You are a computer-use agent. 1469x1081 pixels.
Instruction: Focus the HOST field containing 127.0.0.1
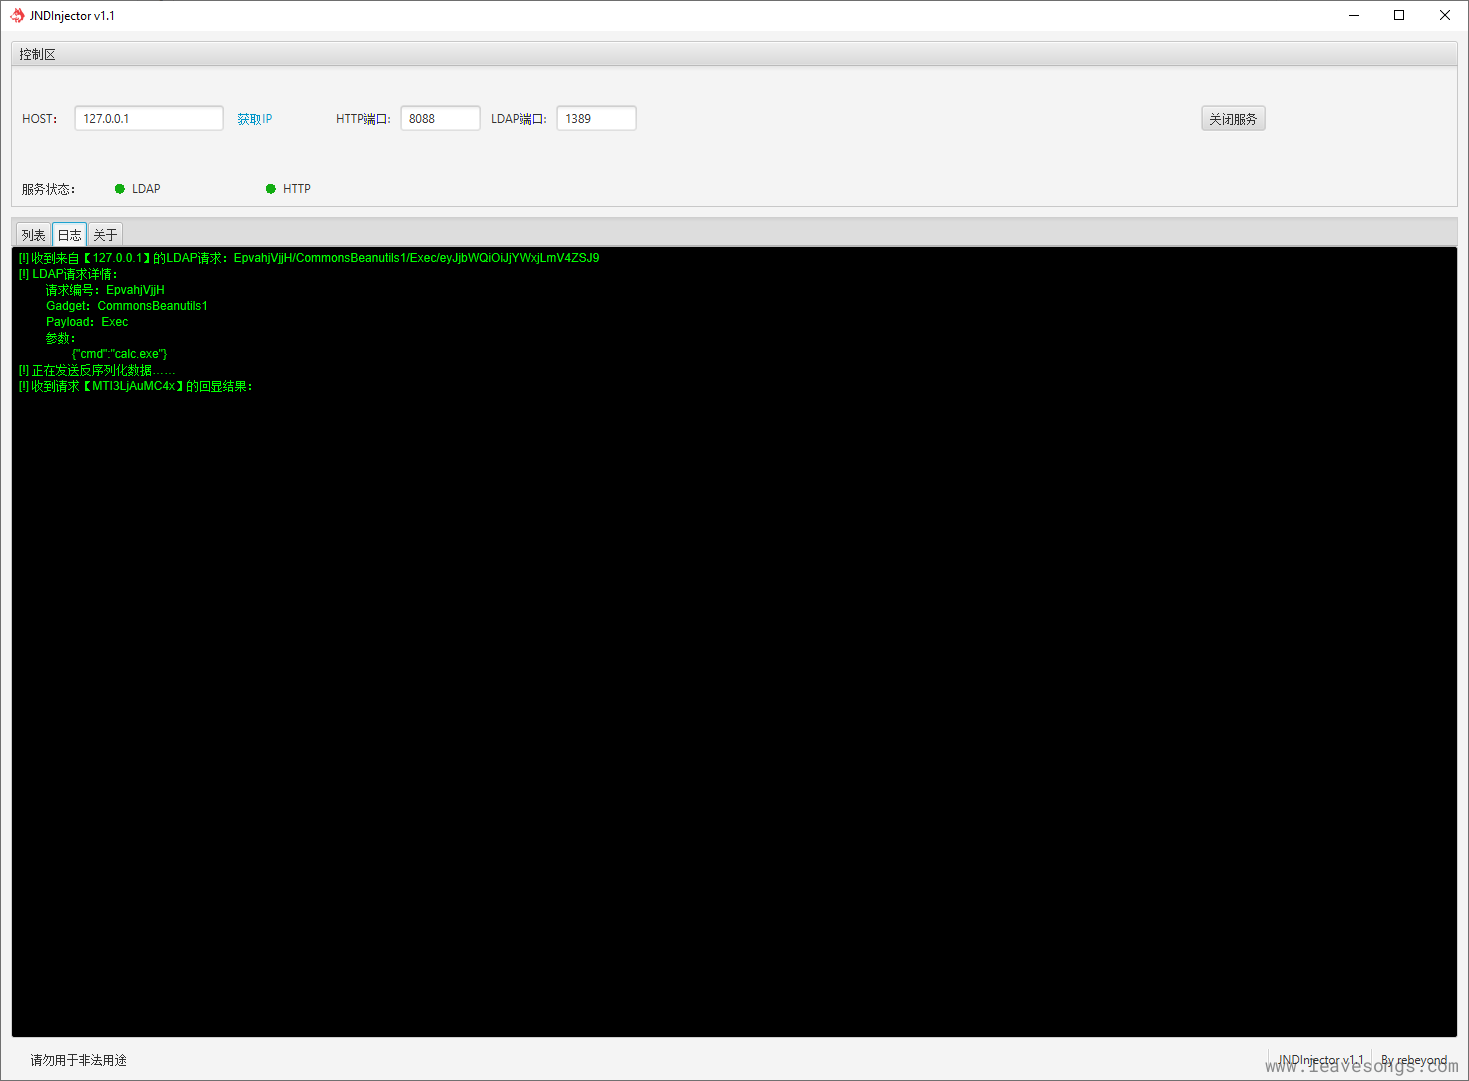click(149, 119)
